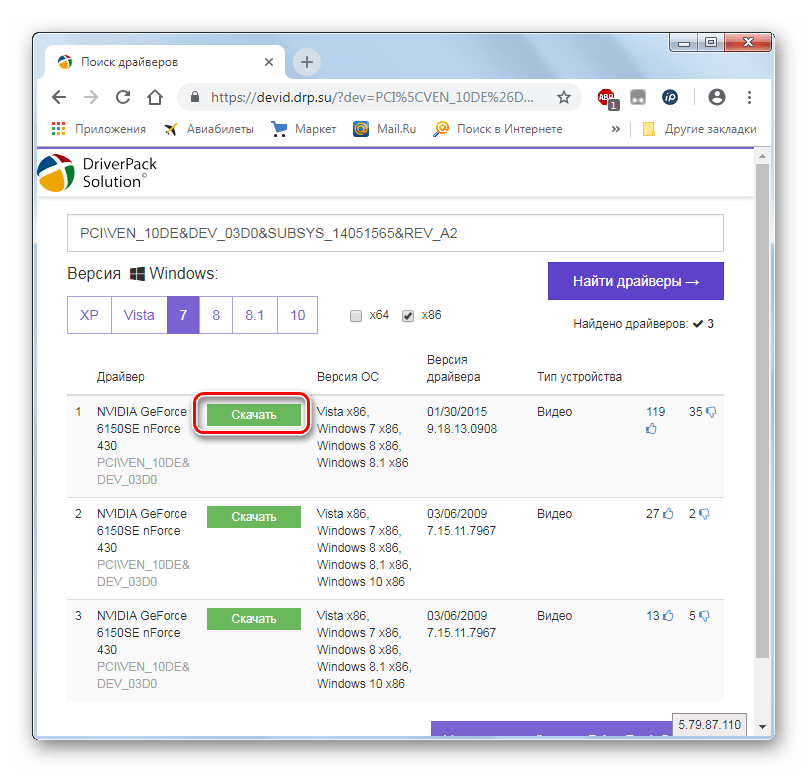This screenshot has width=808, height=773.
Task: Download driver number 3
Action: point(254,619)
